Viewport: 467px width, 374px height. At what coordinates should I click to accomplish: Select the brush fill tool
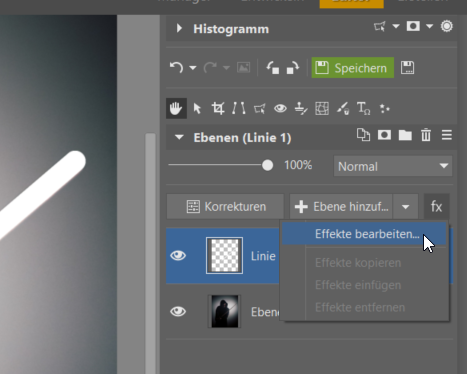343,108
